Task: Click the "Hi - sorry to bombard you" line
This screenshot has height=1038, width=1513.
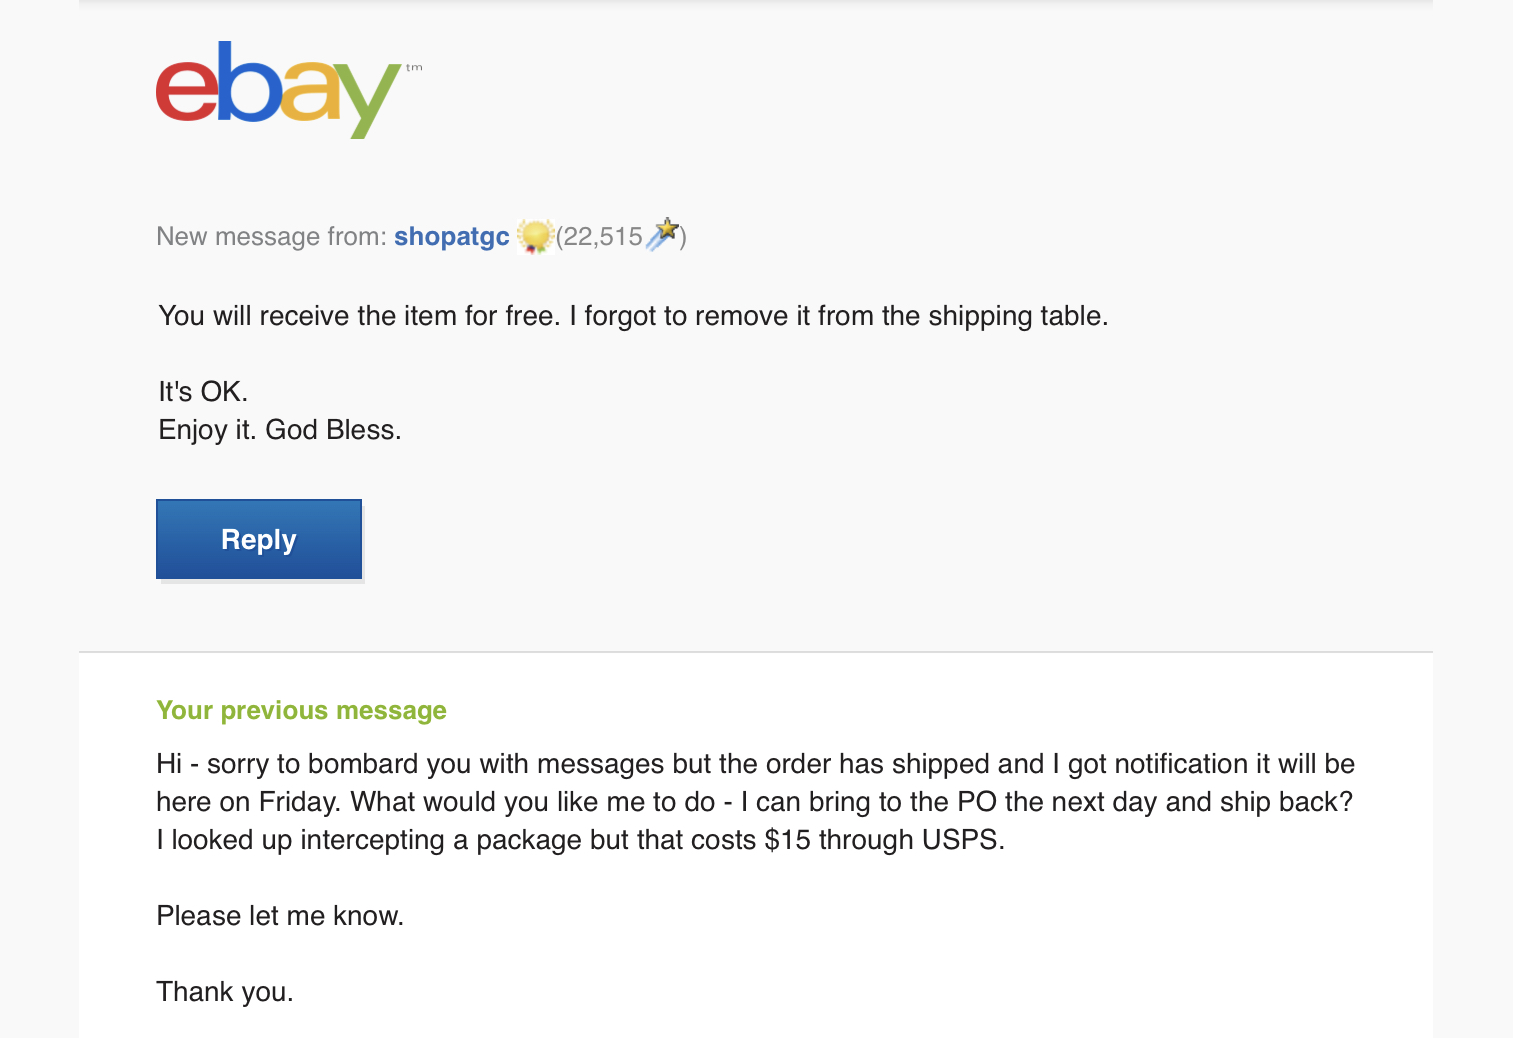Action: point(755,764)
